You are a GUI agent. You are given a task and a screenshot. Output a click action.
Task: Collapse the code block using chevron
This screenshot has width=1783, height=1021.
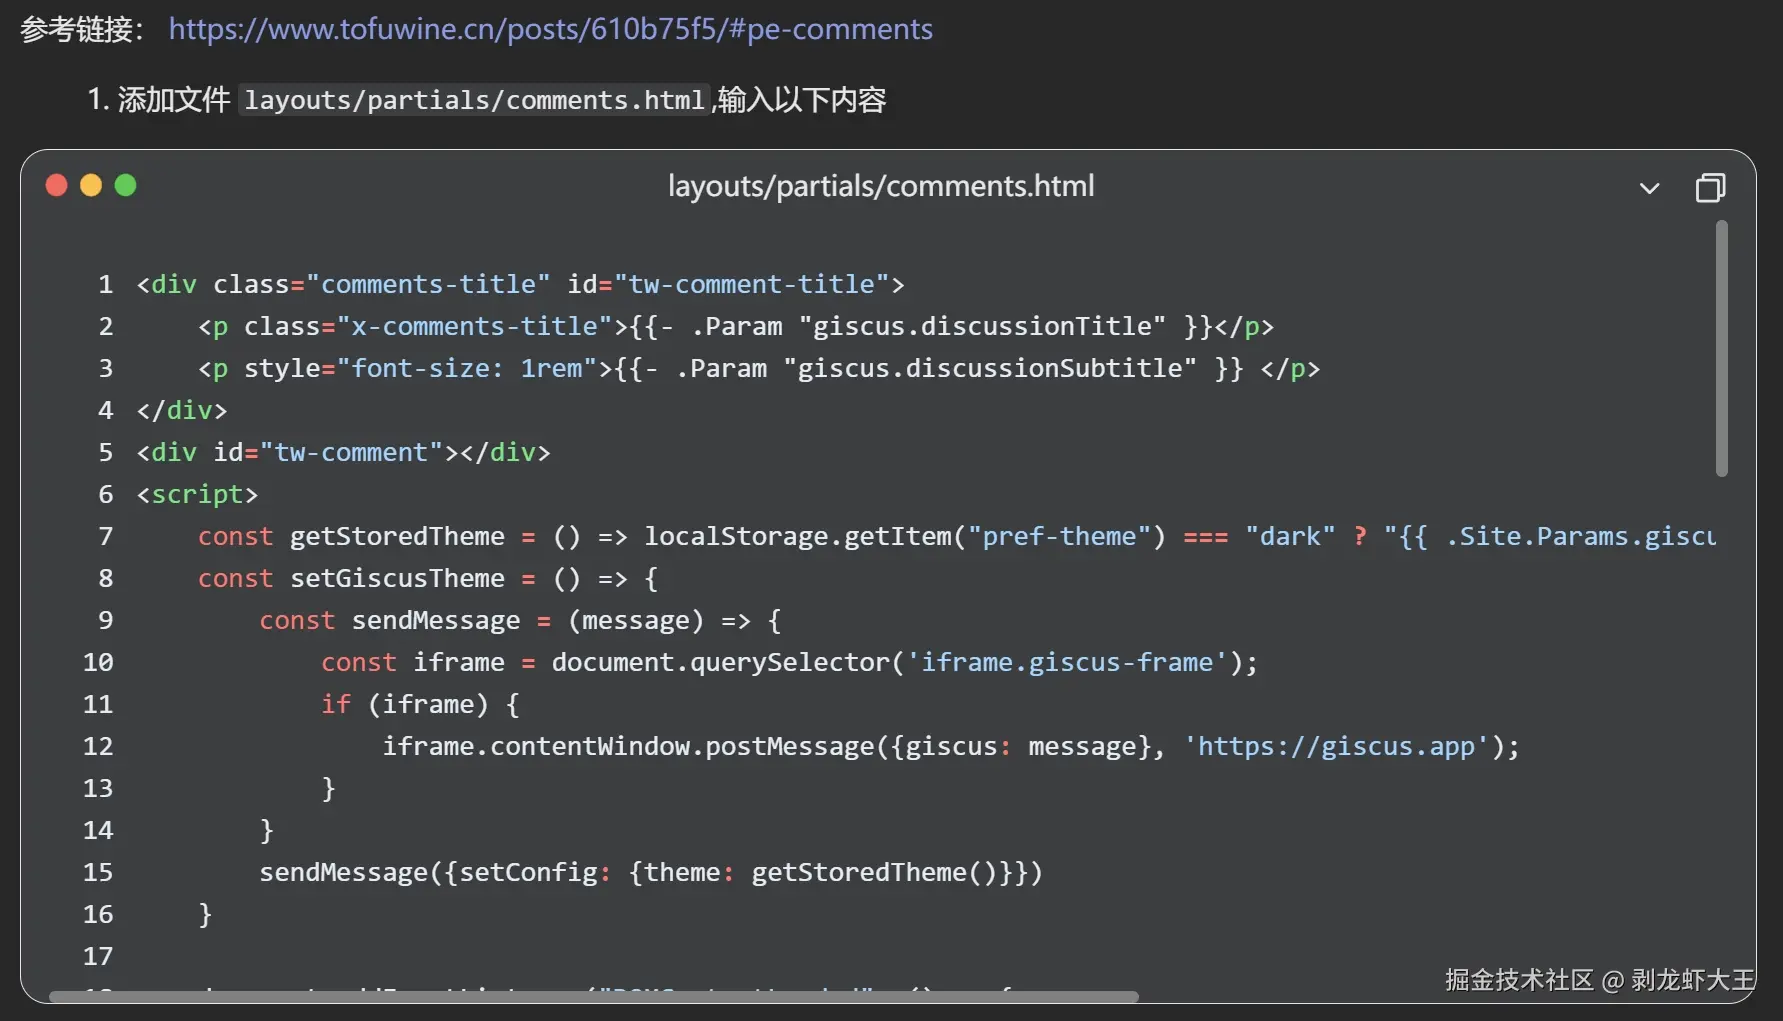click(1649, 188)
